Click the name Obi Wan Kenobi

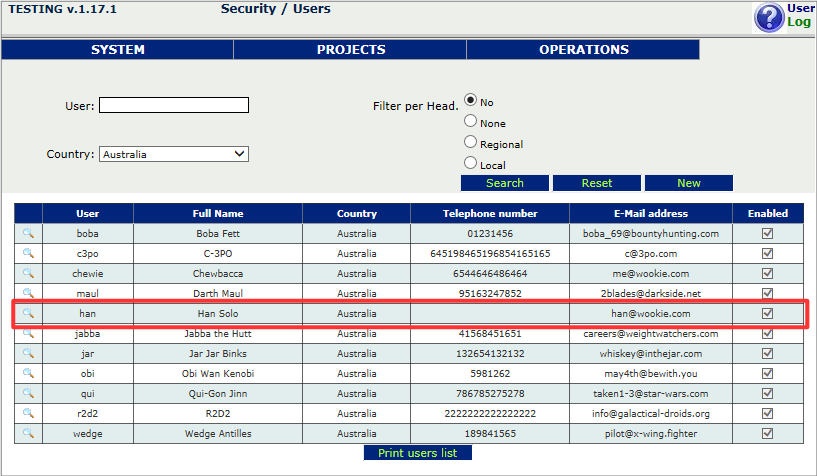coord(218,373)
